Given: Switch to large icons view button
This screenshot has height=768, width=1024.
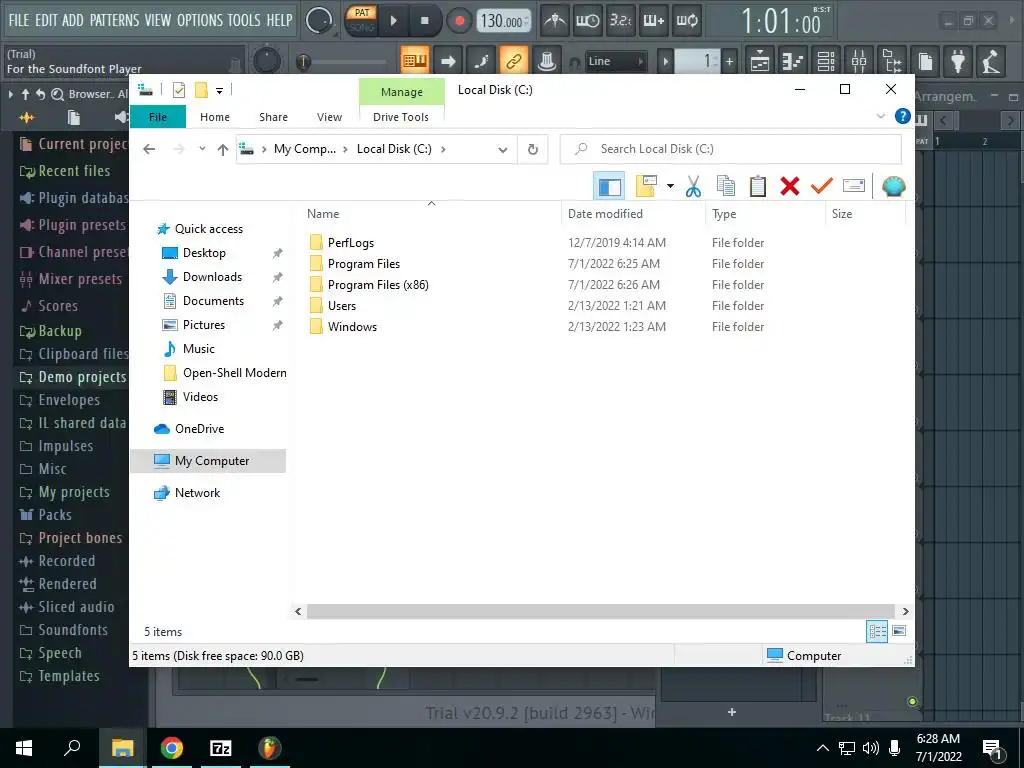Looking at the screenshot, I should click(899, 631).
